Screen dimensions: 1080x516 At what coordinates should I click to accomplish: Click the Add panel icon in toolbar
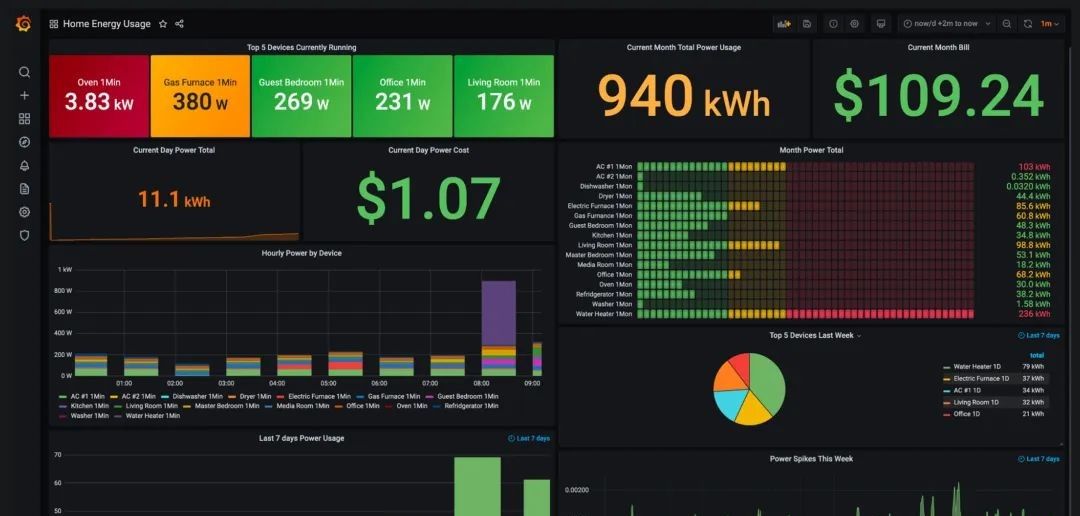(x=783, y=24)
